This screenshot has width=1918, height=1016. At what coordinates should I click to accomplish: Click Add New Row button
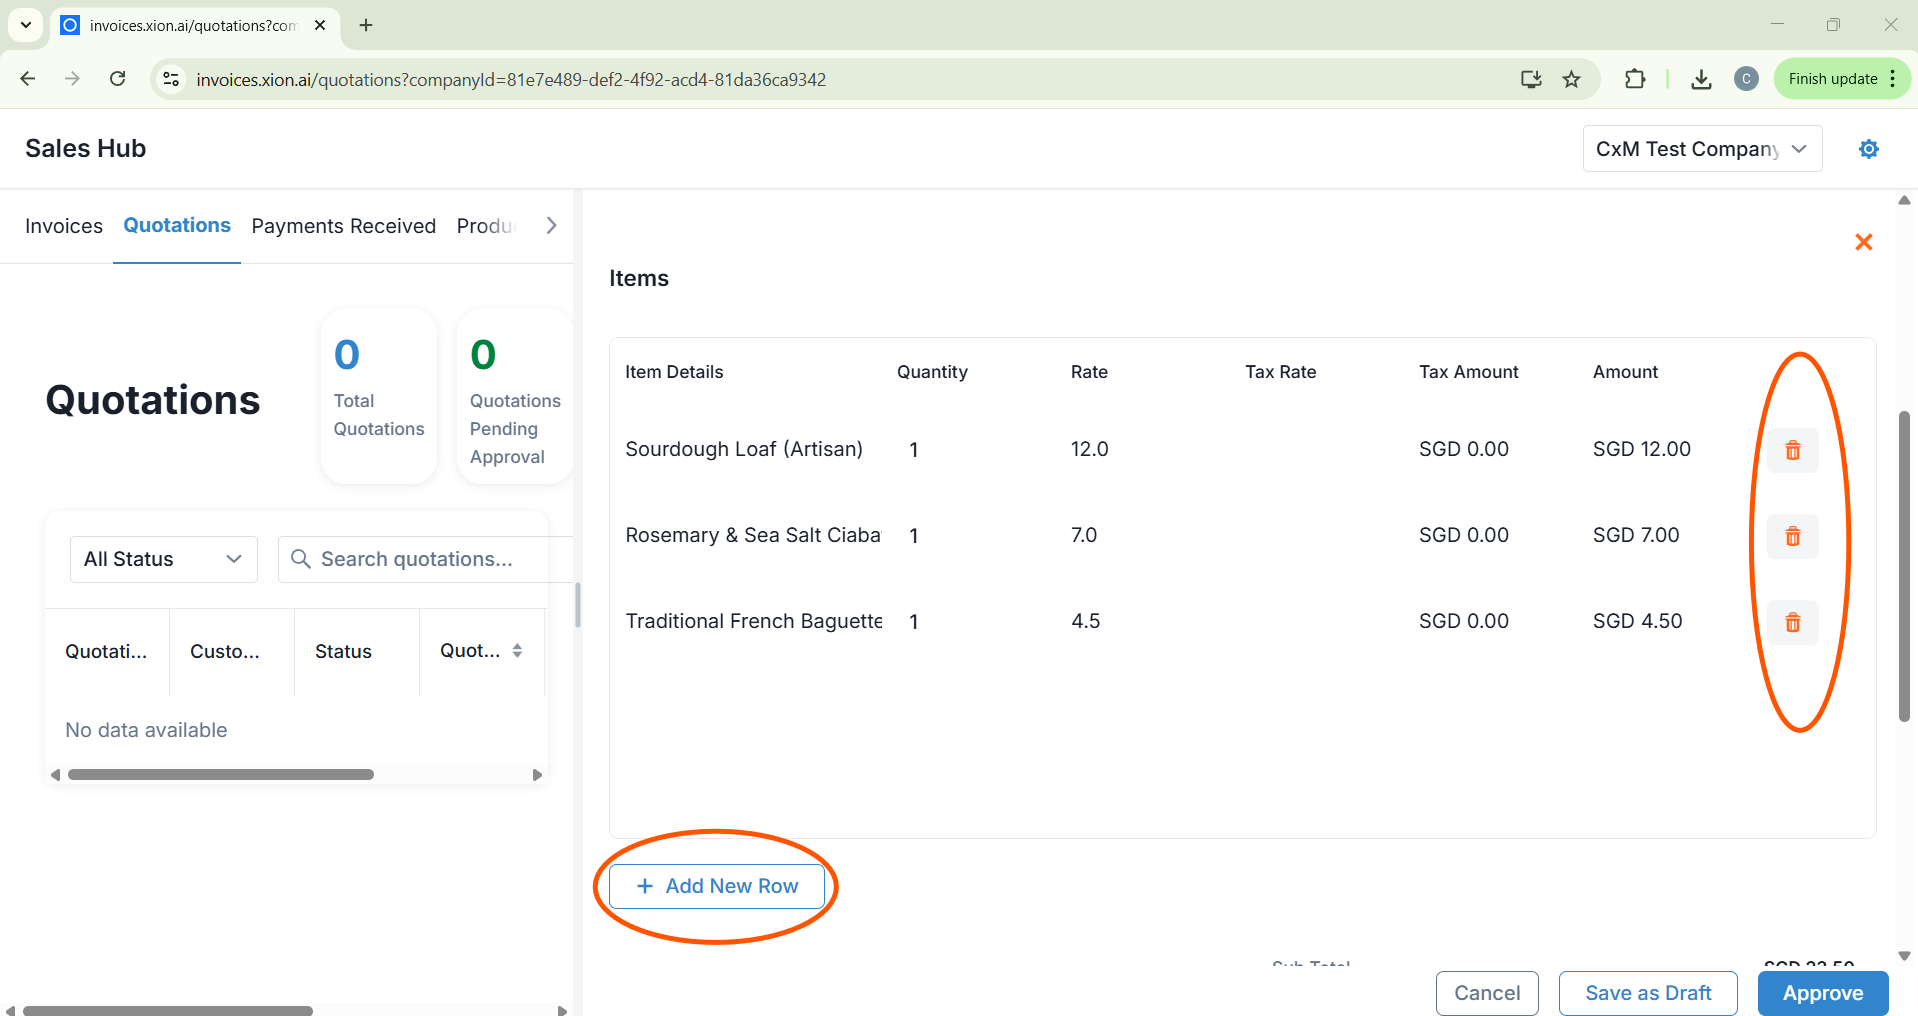click(717, 886)
